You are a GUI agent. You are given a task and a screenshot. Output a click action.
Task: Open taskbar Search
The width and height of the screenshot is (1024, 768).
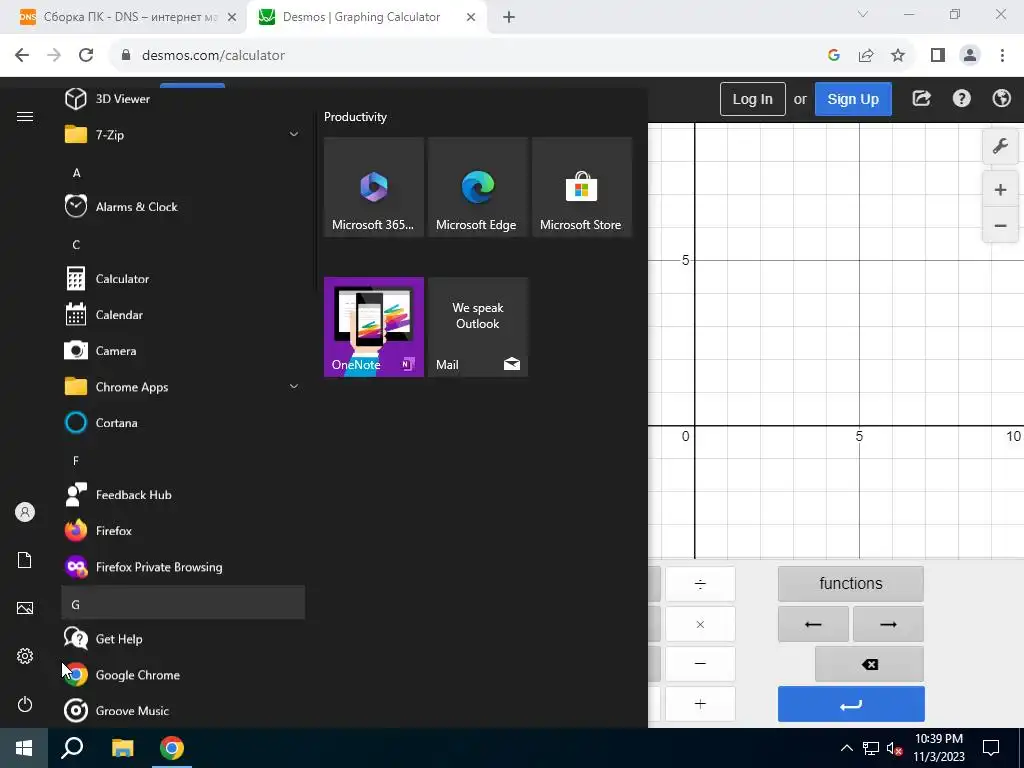(72, 748)
